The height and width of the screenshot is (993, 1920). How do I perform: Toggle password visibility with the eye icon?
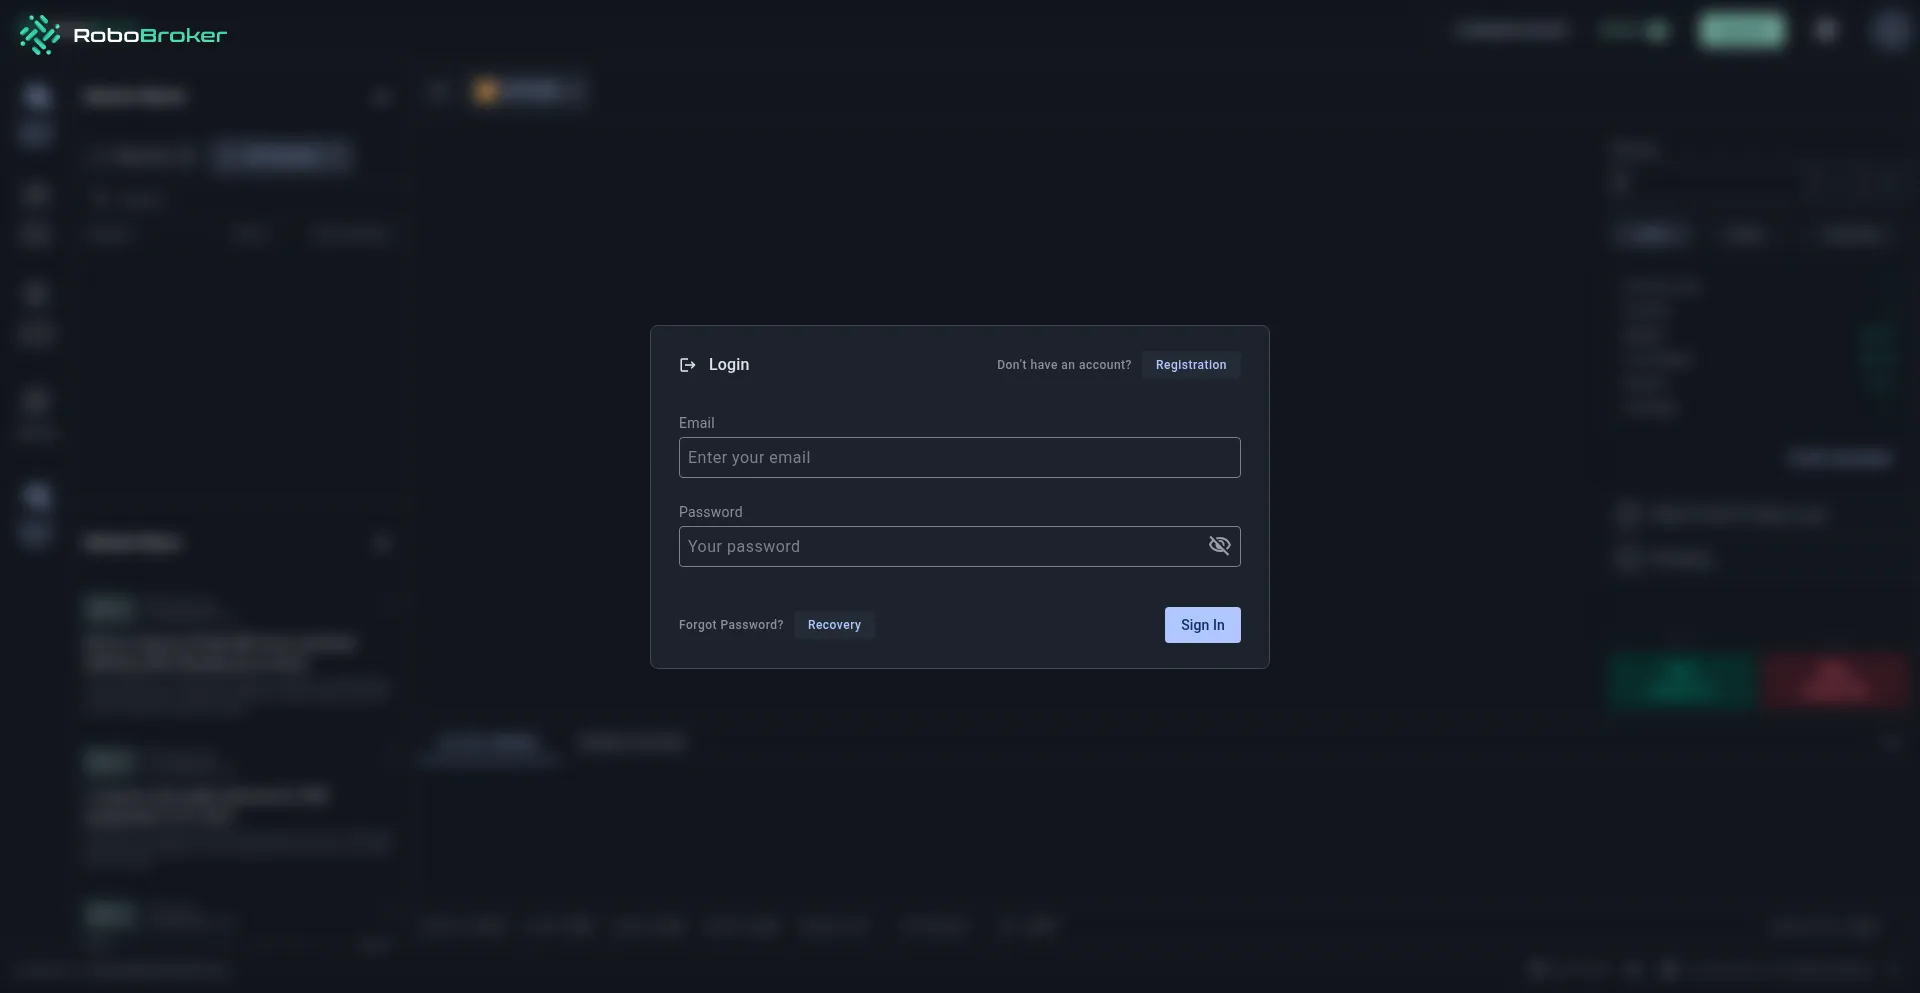(1219, 546)
